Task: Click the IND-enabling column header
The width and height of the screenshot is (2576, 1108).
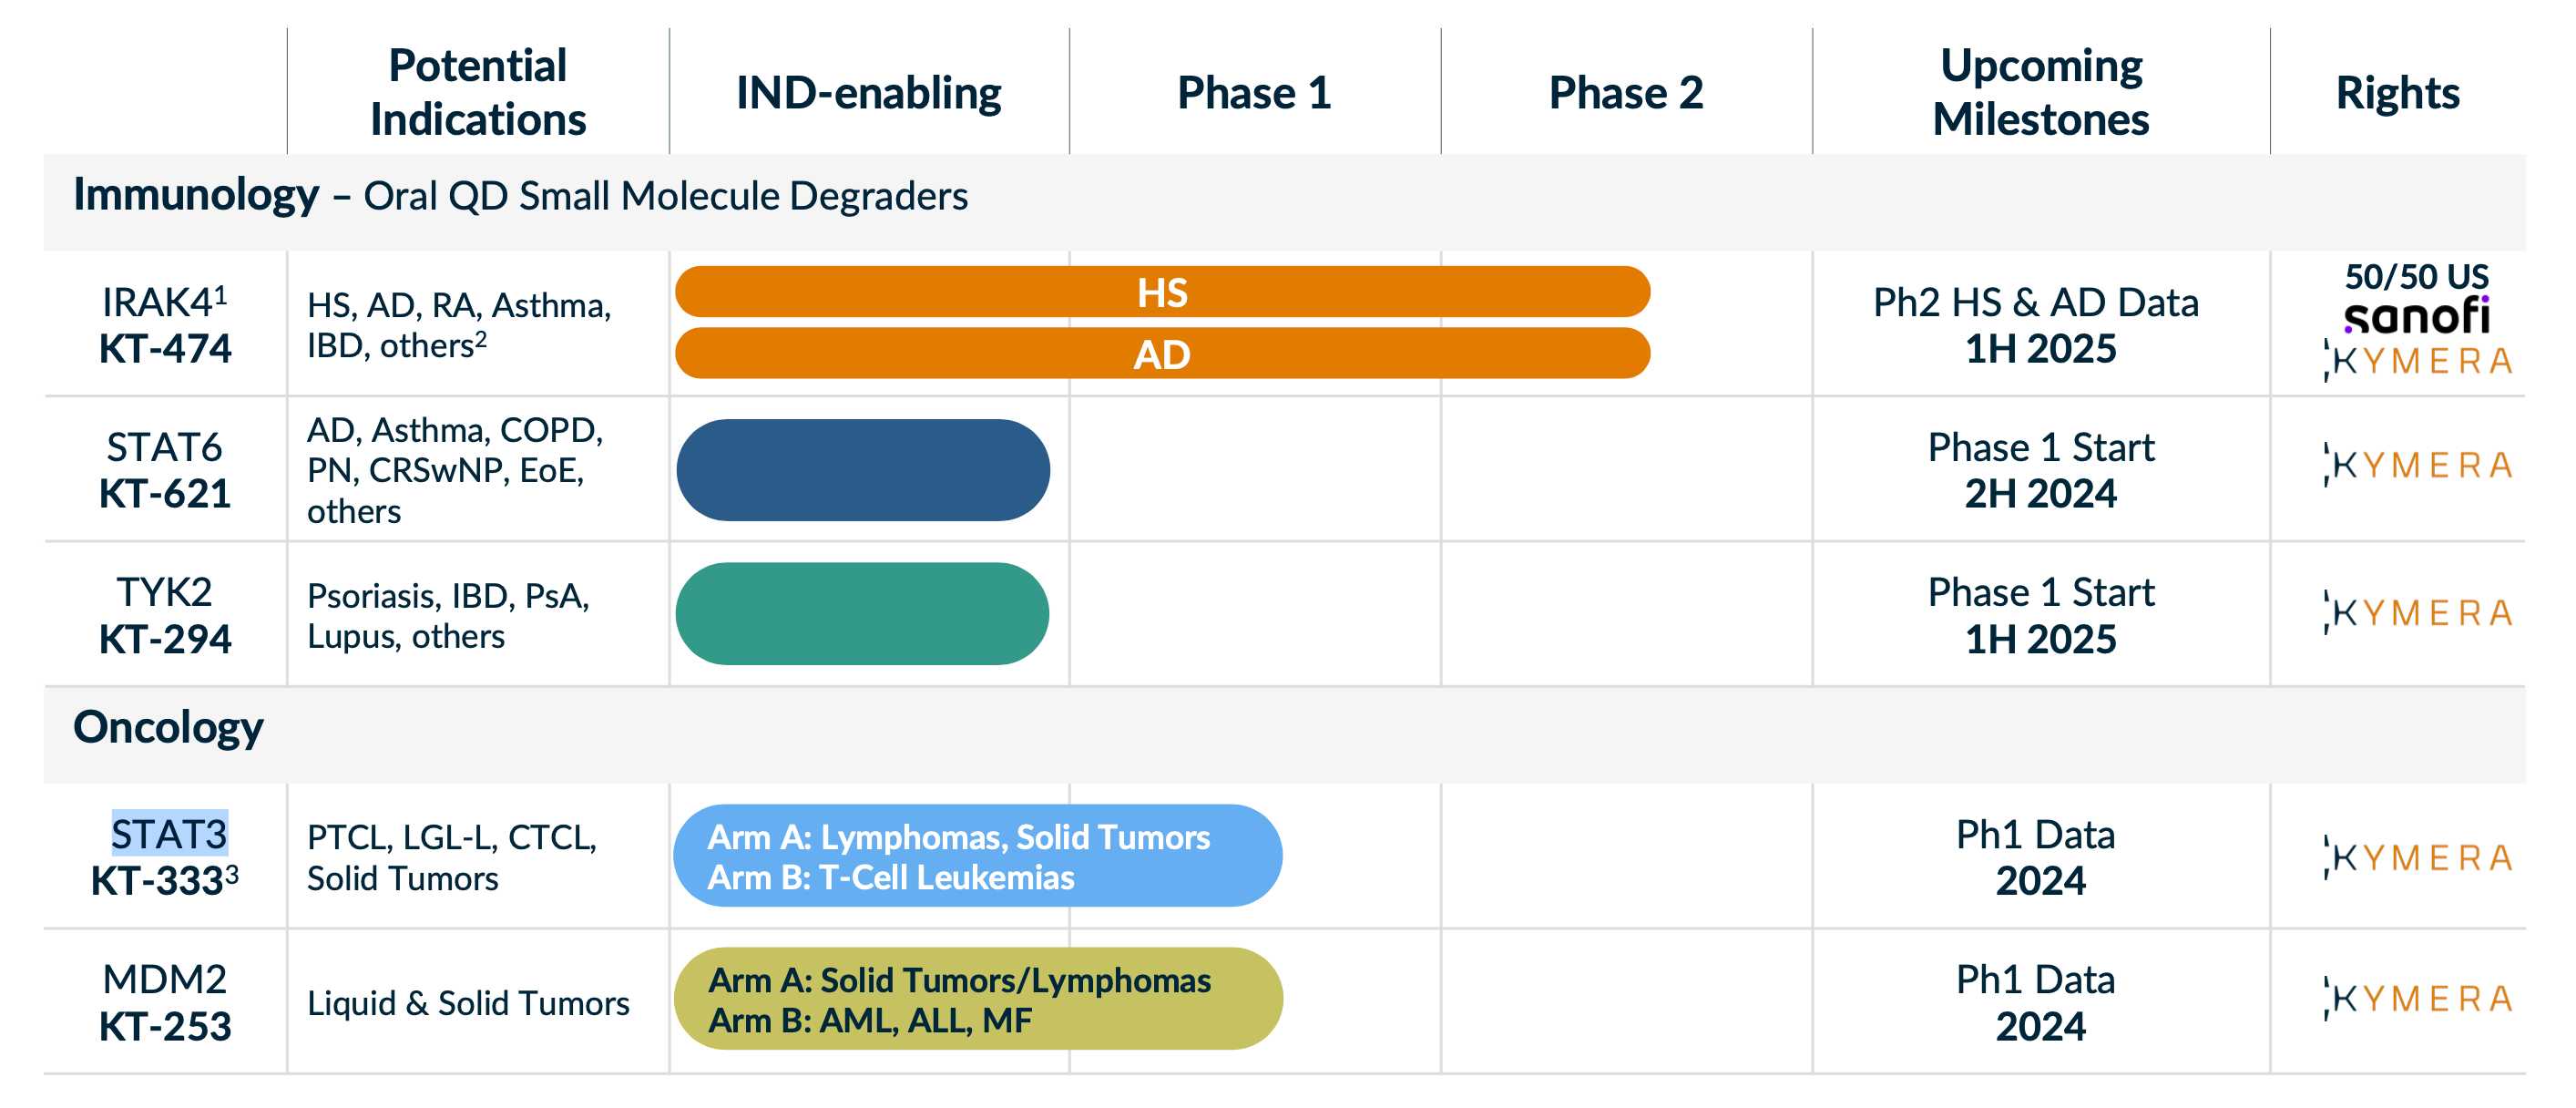Action: pos(868,93)
